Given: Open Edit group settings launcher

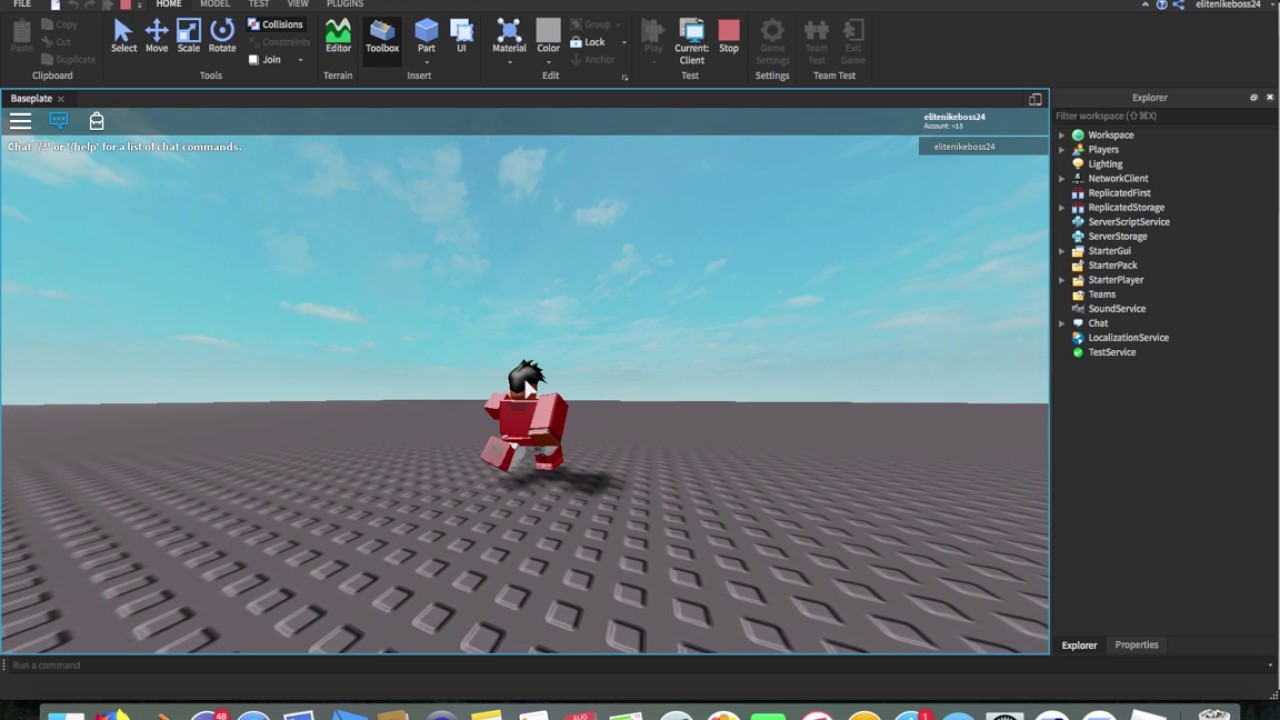Looking at the screenshot, I should pyautogui.click(x=625, y=77).
